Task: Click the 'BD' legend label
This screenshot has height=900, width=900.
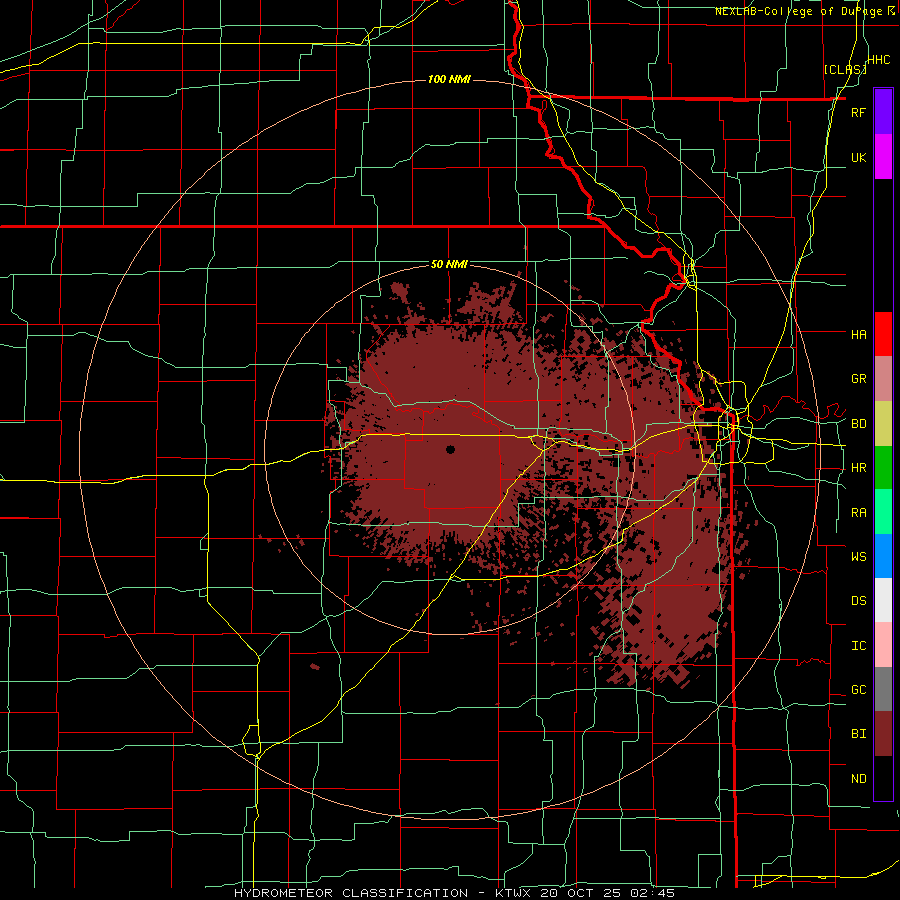Action: 858,424
